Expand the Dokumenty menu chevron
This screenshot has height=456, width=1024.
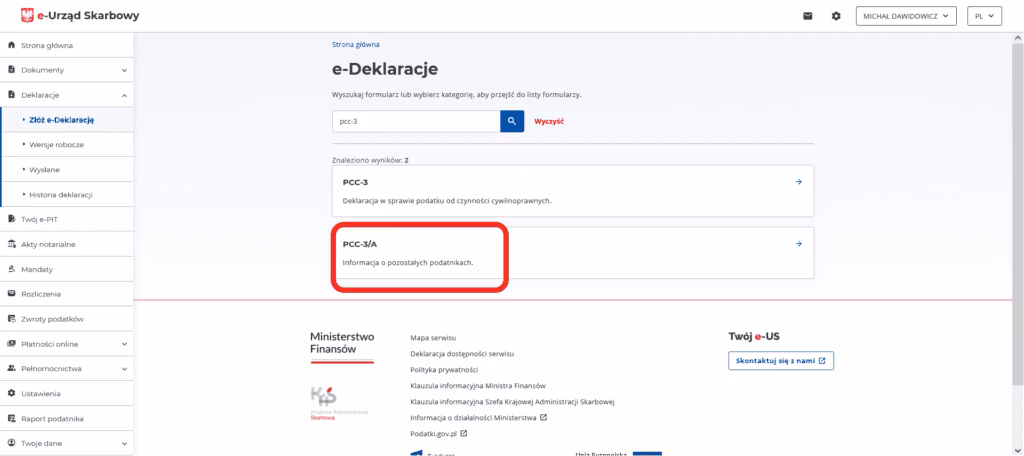tap(124, 70)
